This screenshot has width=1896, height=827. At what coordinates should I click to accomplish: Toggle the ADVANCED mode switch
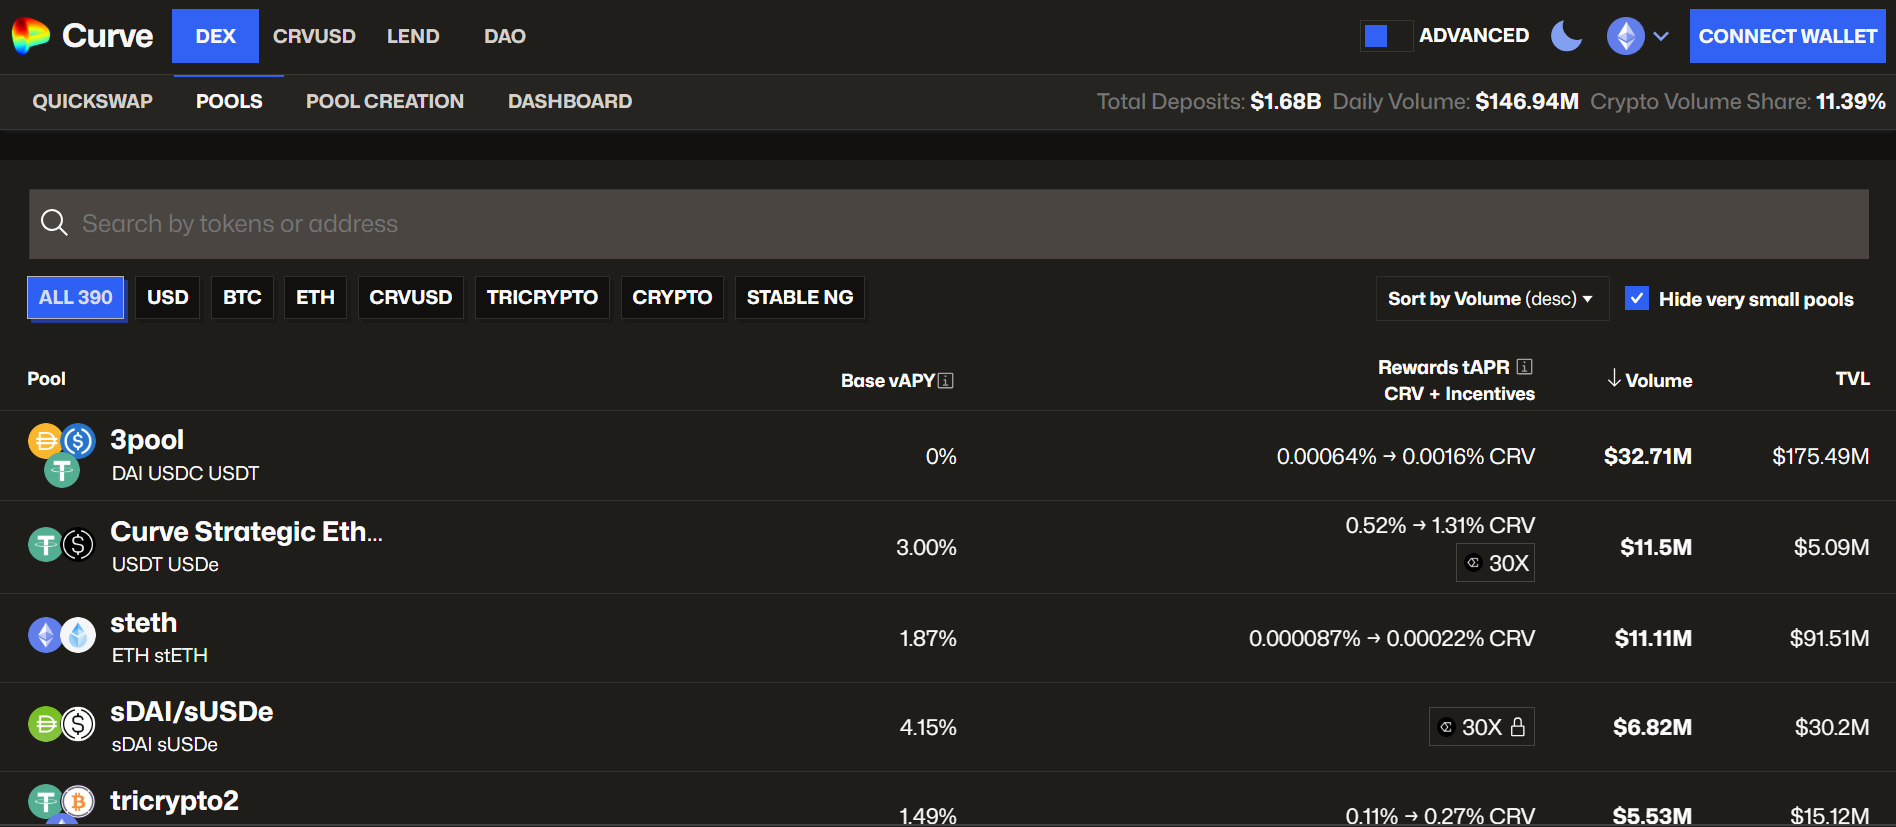click(1386, 36)
